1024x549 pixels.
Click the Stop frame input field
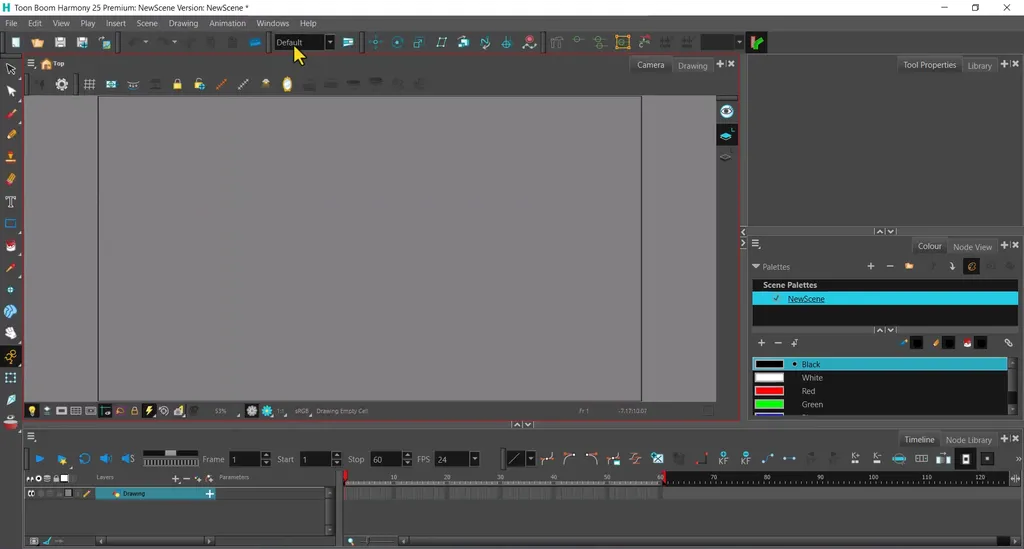tap(385, 459)
